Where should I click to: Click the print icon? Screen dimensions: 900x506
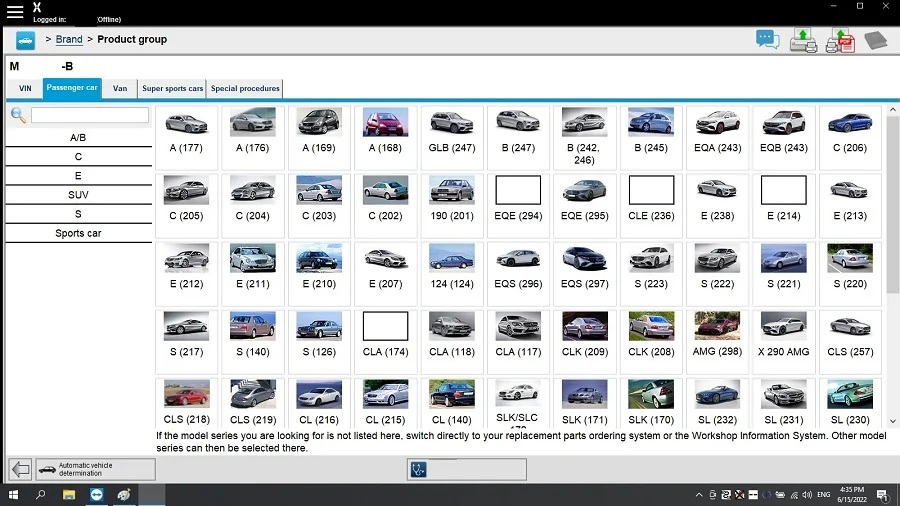click(x=803, y=40)
